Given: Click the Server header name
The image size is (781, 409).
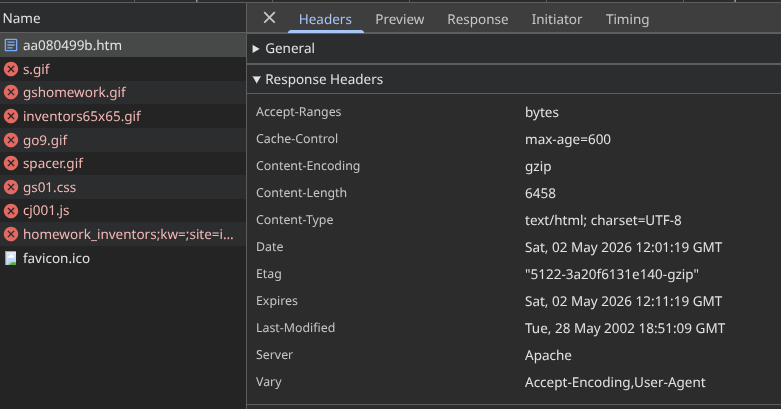Looking at the screenshot, I should coord(274,355).
